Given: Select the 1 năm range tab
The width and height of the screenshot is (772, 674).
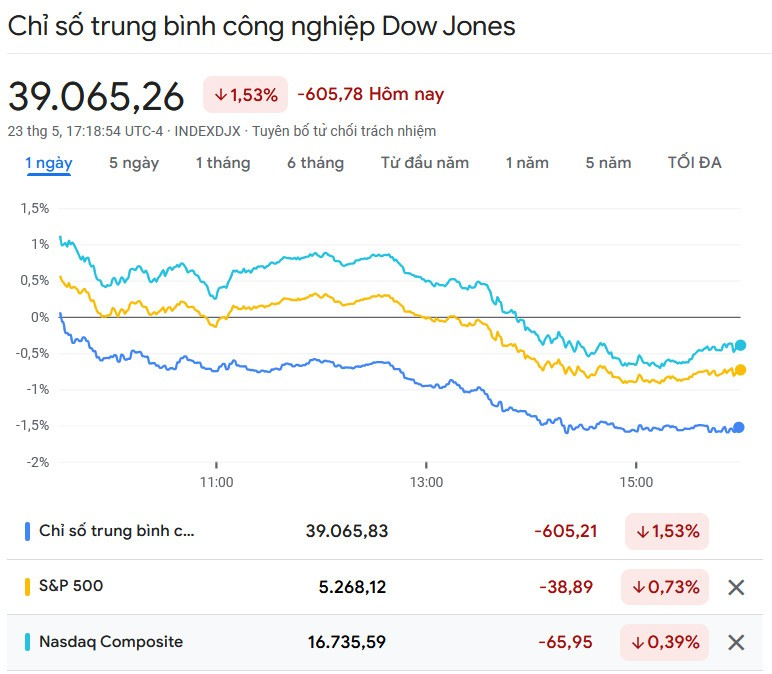Looking at the screenshot, I should (x=527, y=163).
